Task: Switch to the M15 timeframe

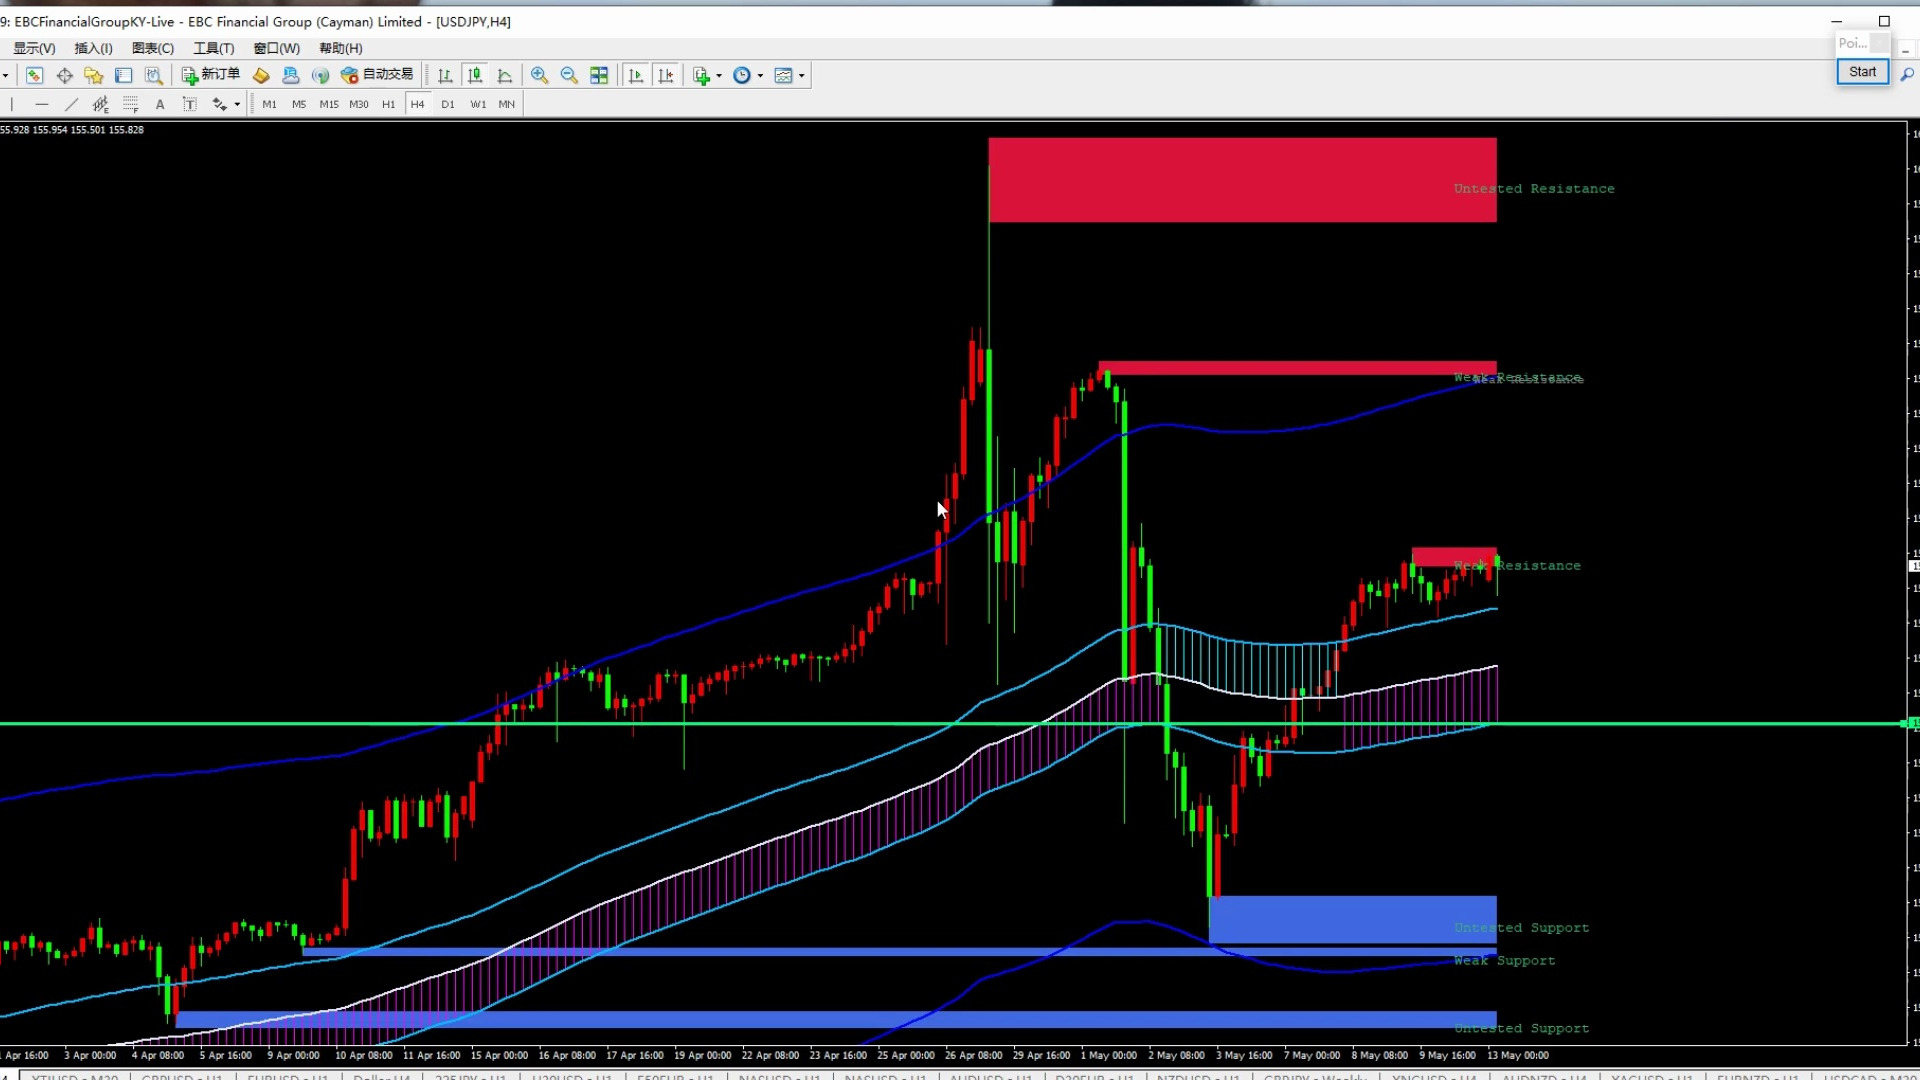Action: (x=329, y=104)
